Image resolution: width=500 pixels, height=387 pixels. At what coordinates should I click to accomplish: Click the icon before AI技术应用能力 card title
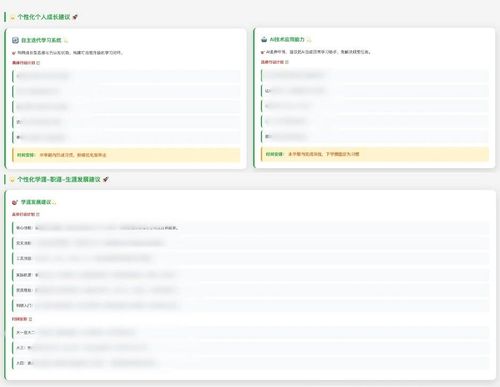264,39
